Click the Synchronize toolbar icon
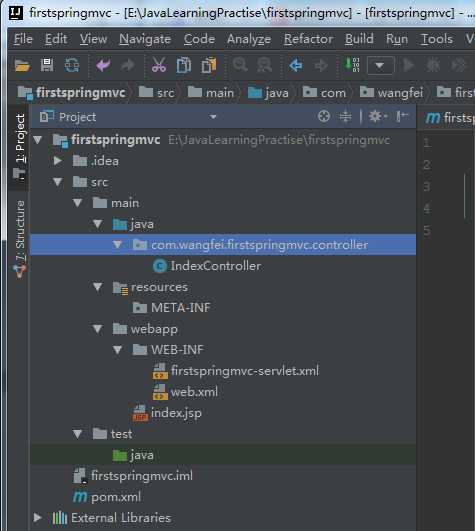The height and width of the screenshot is (531, 475). coord(72,65)
